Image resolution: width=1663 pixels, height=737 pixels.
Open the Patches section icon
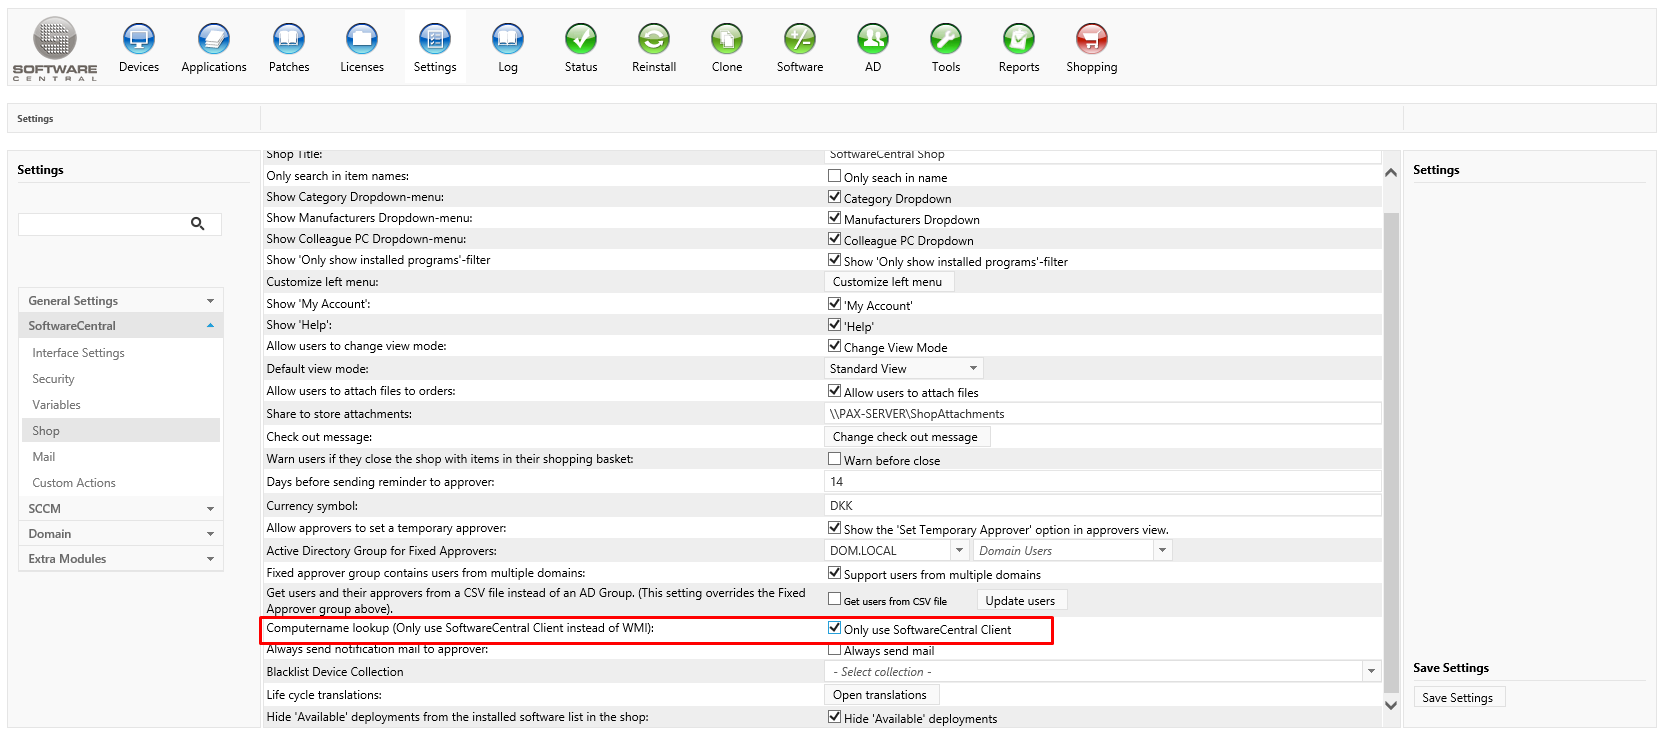[288, 40]
